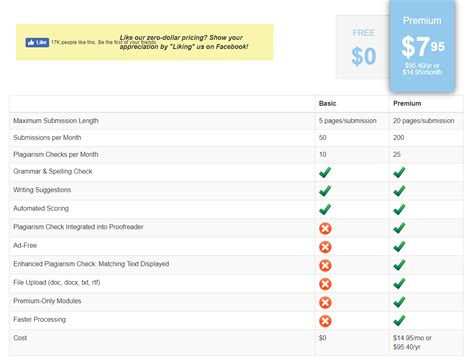Select the Premium $7.95 pricing card
The width and height of the screenshot is (474, 360).
pyautogui.click(x=422, y=45)
